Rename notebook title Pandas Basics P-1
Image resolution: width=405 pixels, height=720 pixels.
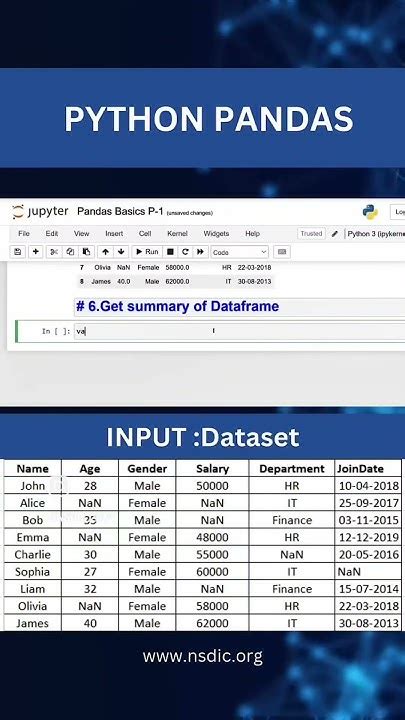click(120, 211)
